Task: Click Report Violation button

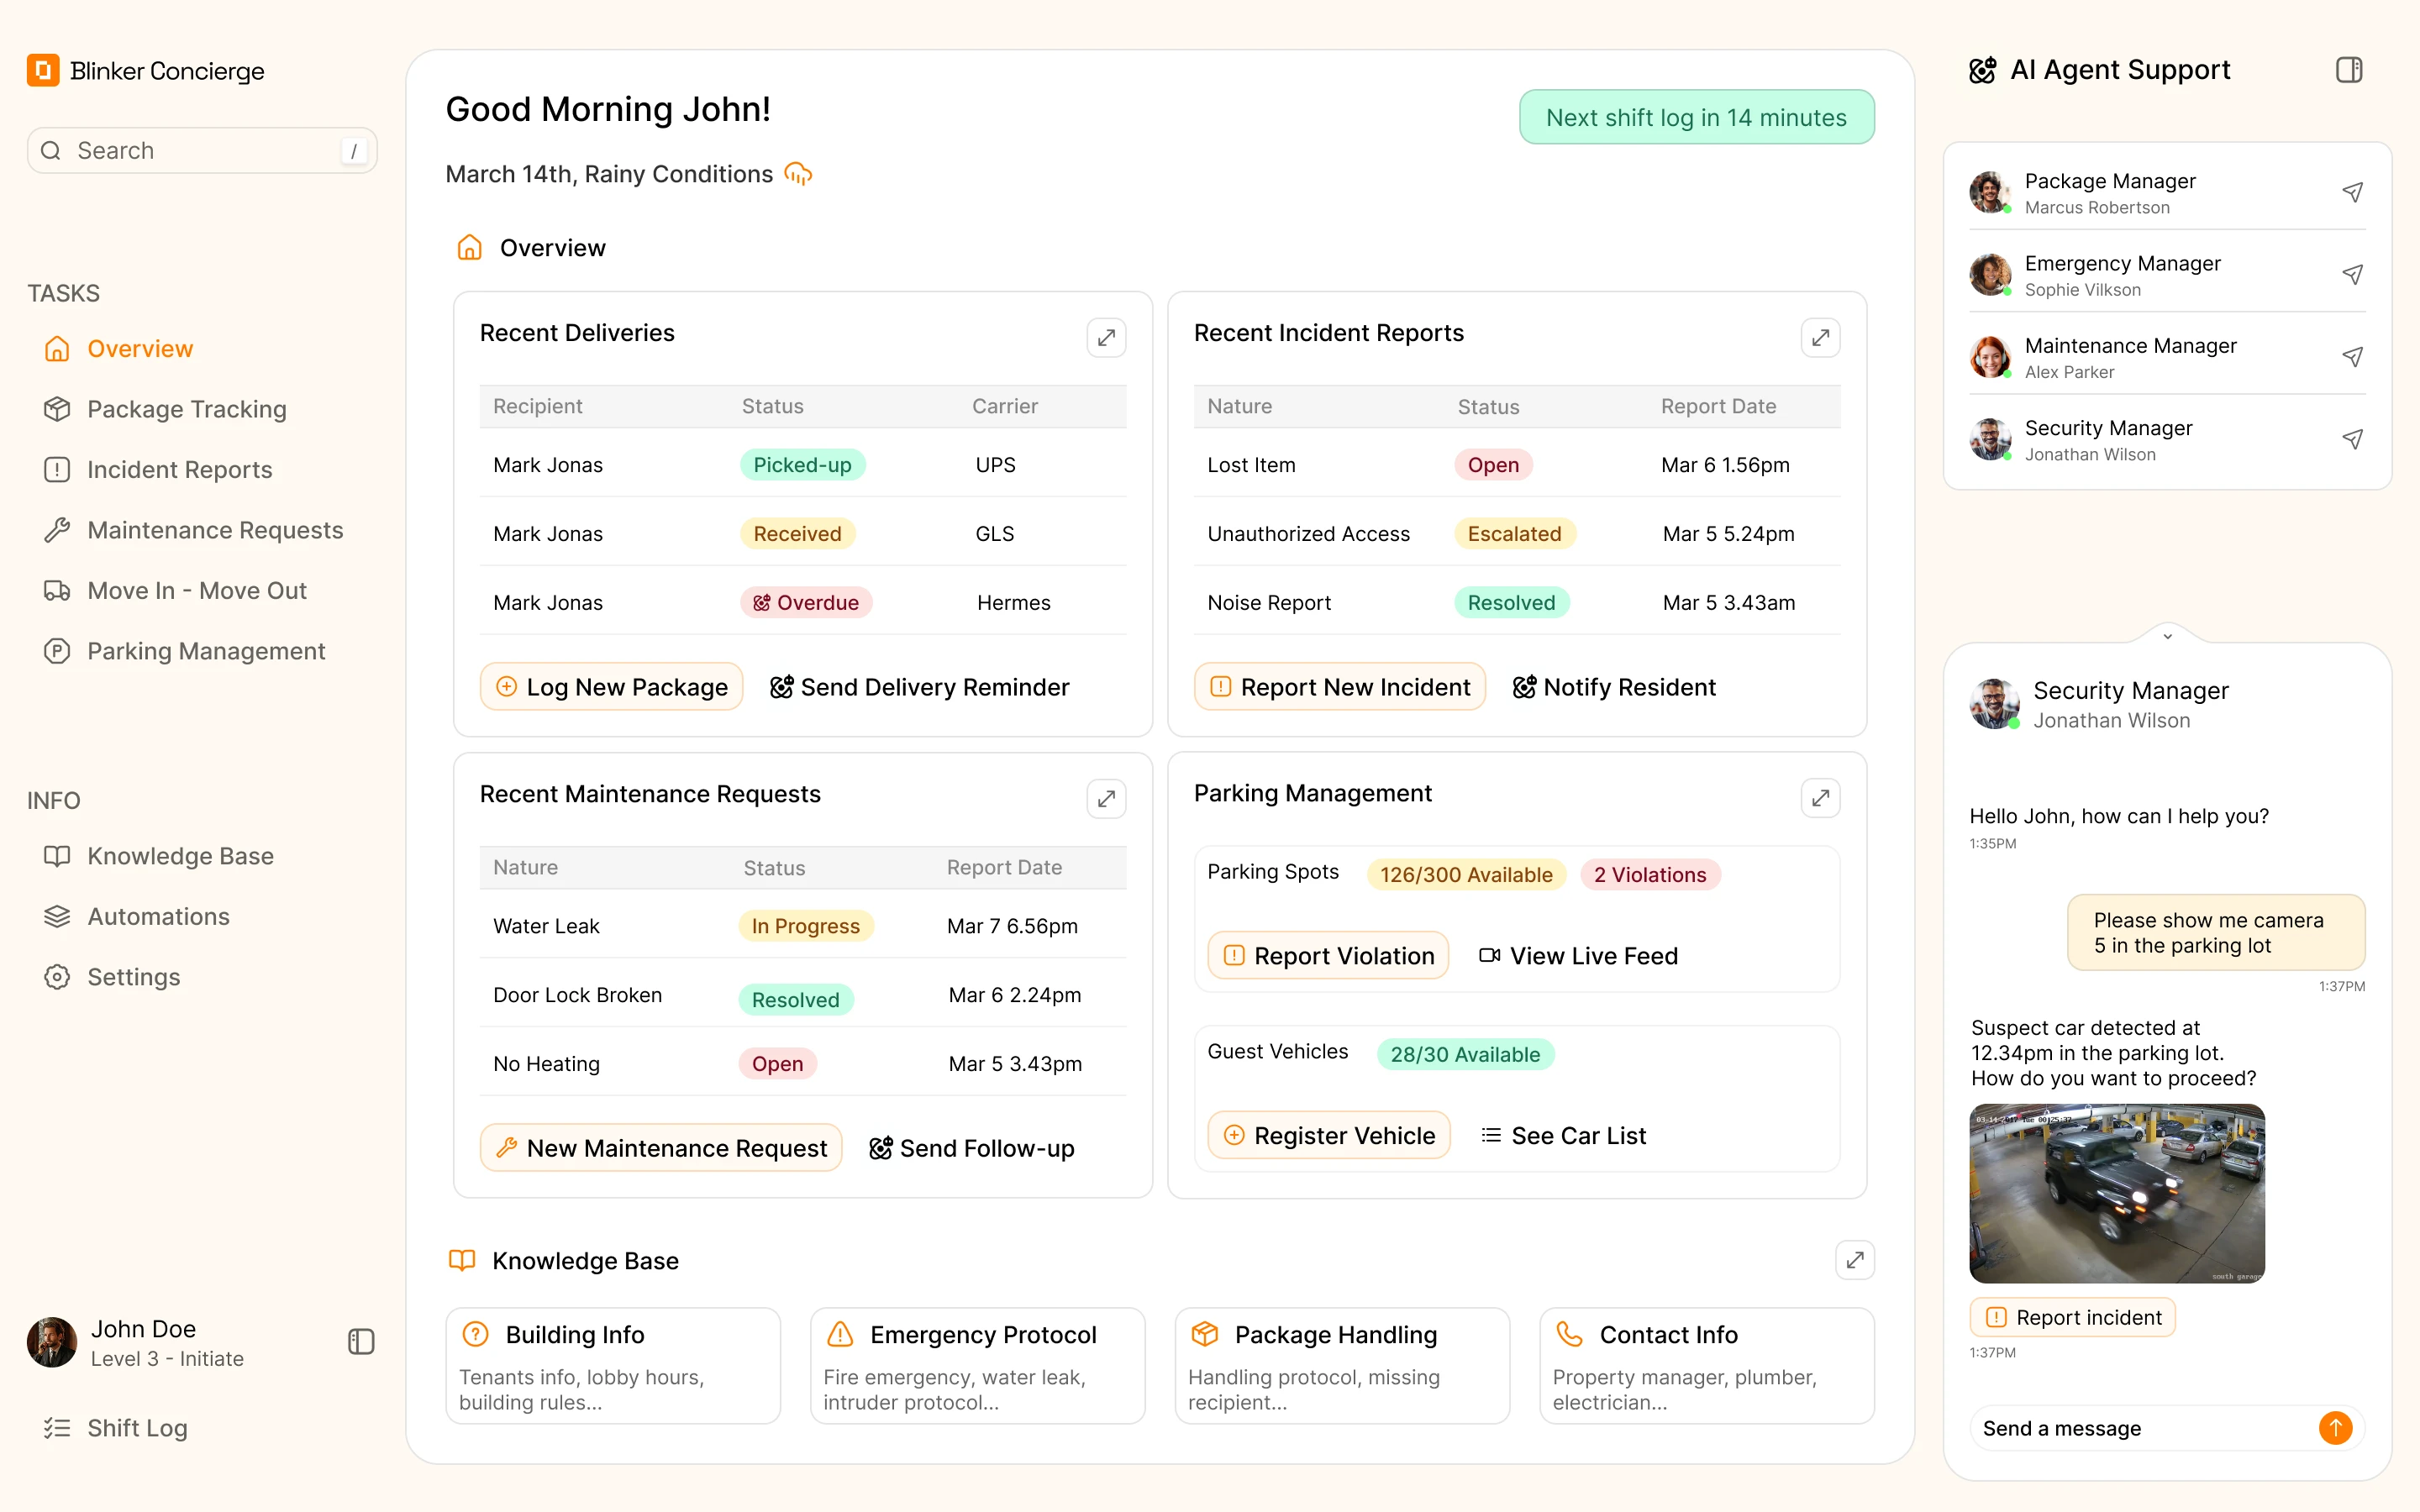Action: (1328, 955)
